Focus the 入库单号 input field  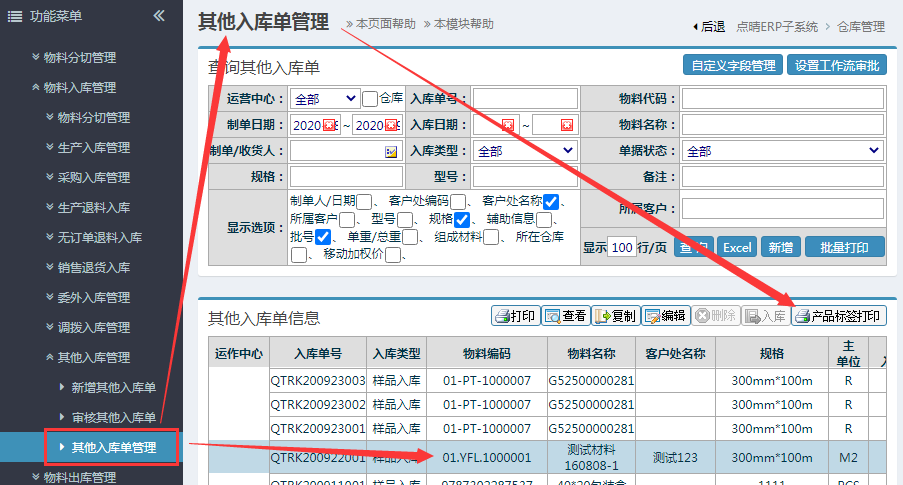tap(525, 98)
